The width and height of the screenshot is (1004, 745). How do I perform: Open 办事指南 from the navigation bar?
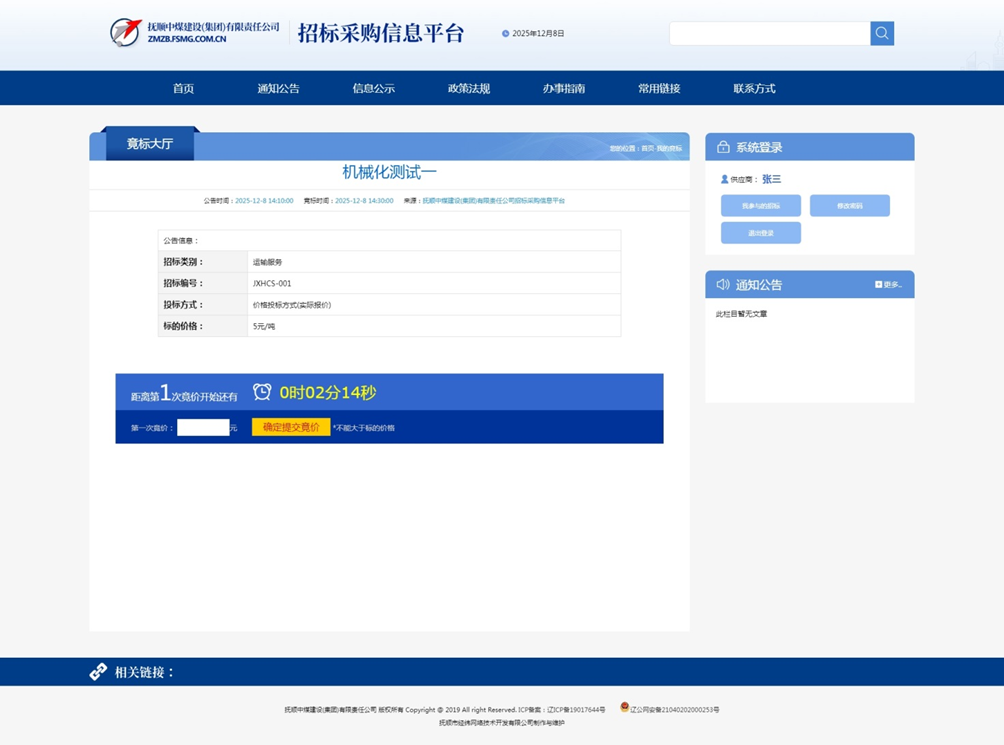564,88
